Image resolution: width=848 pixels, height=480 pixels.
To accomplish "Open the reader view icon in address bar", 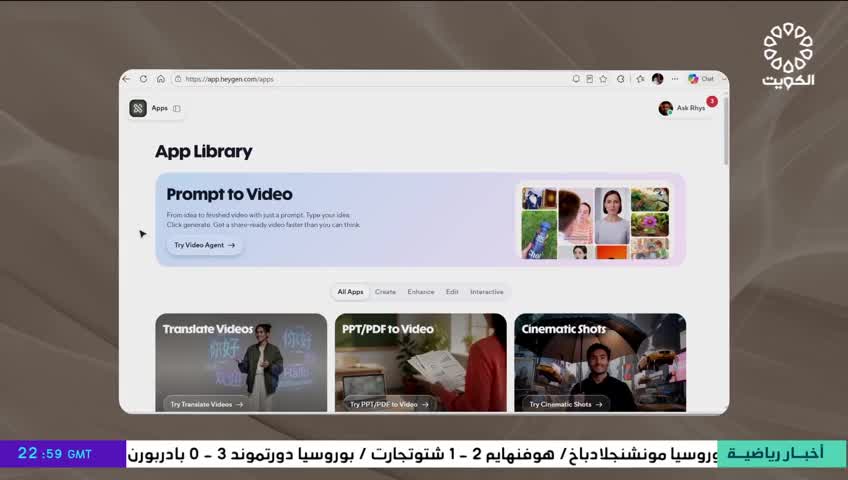I will 589,79.
